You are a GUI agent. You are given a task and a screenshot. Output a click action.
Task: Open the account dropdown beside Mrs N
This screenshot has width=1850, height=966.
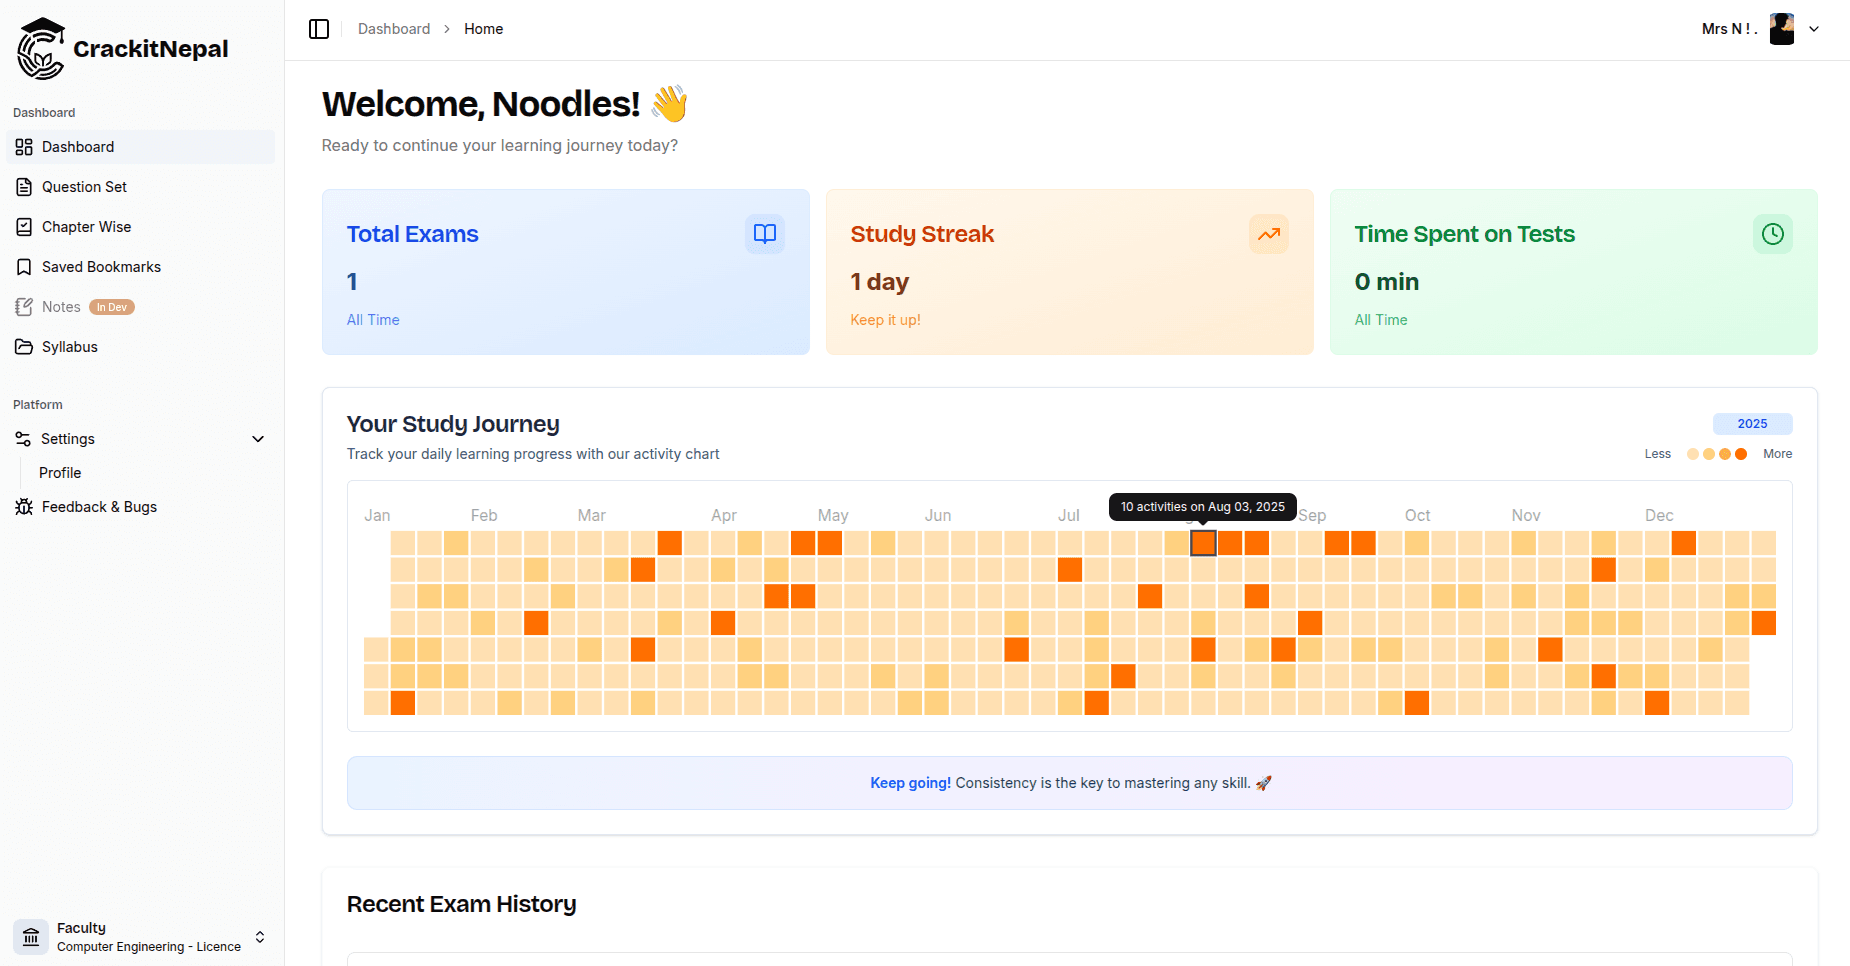pos(1815,28)
